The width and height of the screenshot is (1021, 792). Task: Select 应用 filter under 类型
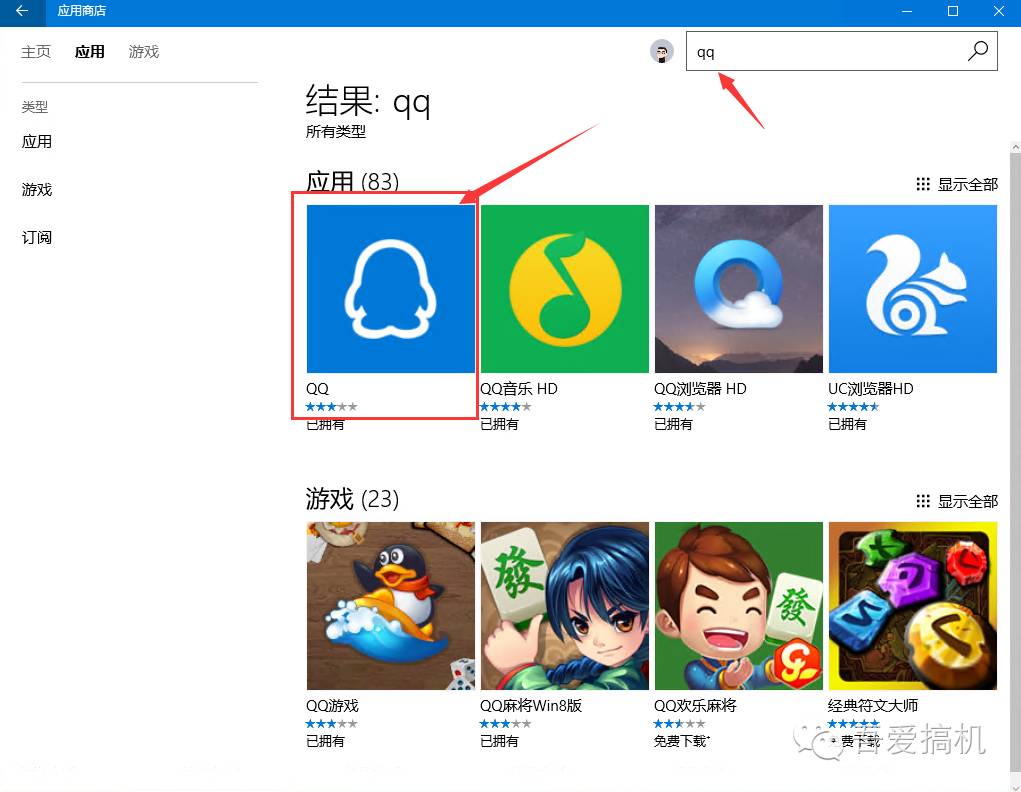[x=37, y=141]
